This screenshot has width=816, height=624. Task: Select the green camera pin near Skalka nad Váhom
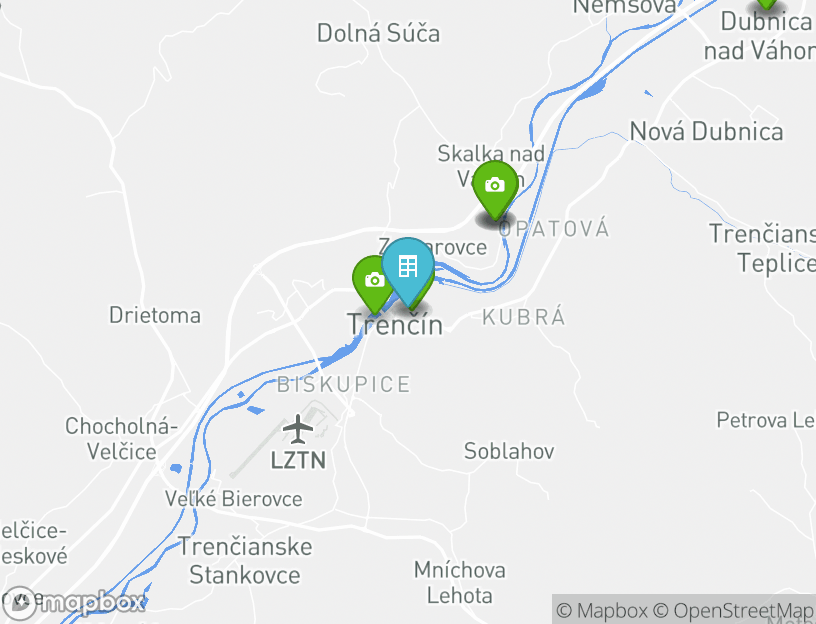[495, 189]
